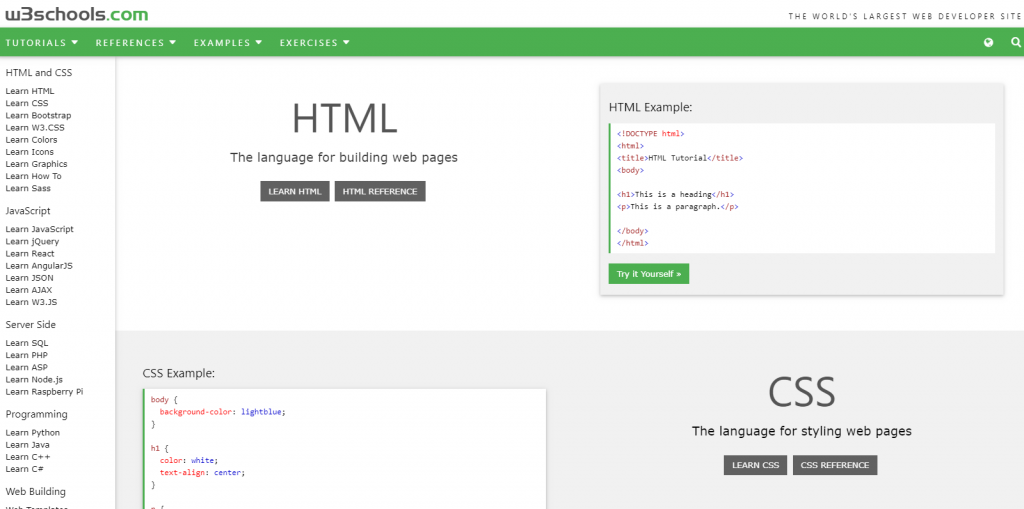The height and width of the screenshot is (509, 1024).
Task: Click the LEARN CSS button
Action: tap(755, 465)
